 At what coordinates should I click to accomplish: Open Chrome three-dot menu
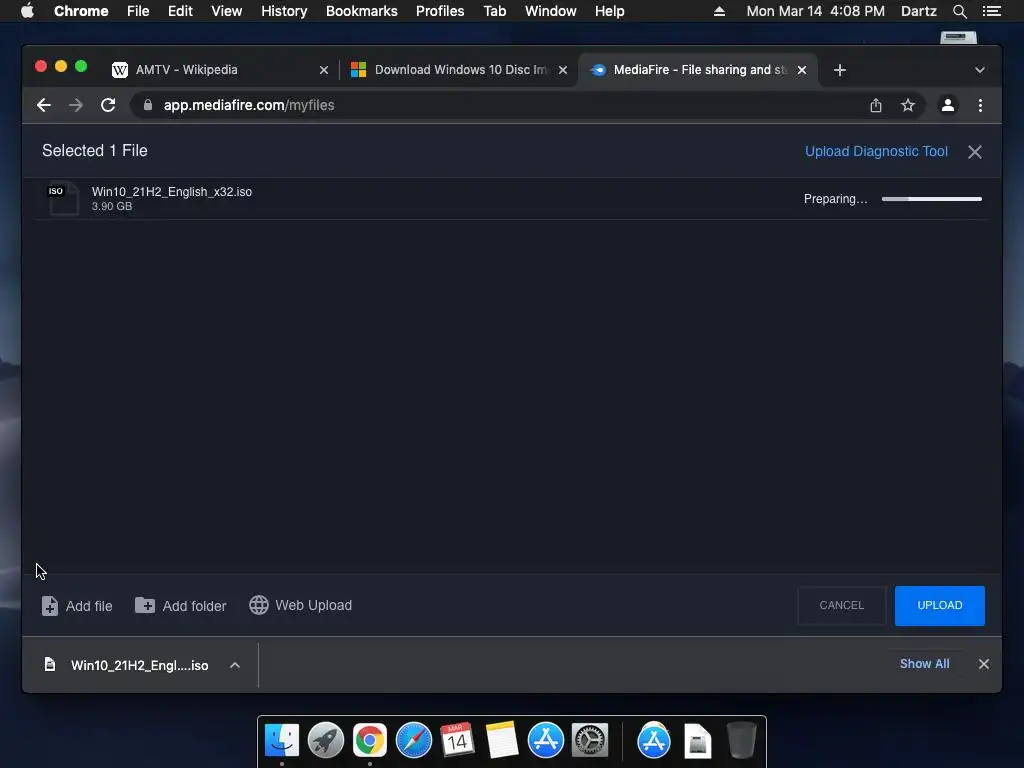point(980,105)
